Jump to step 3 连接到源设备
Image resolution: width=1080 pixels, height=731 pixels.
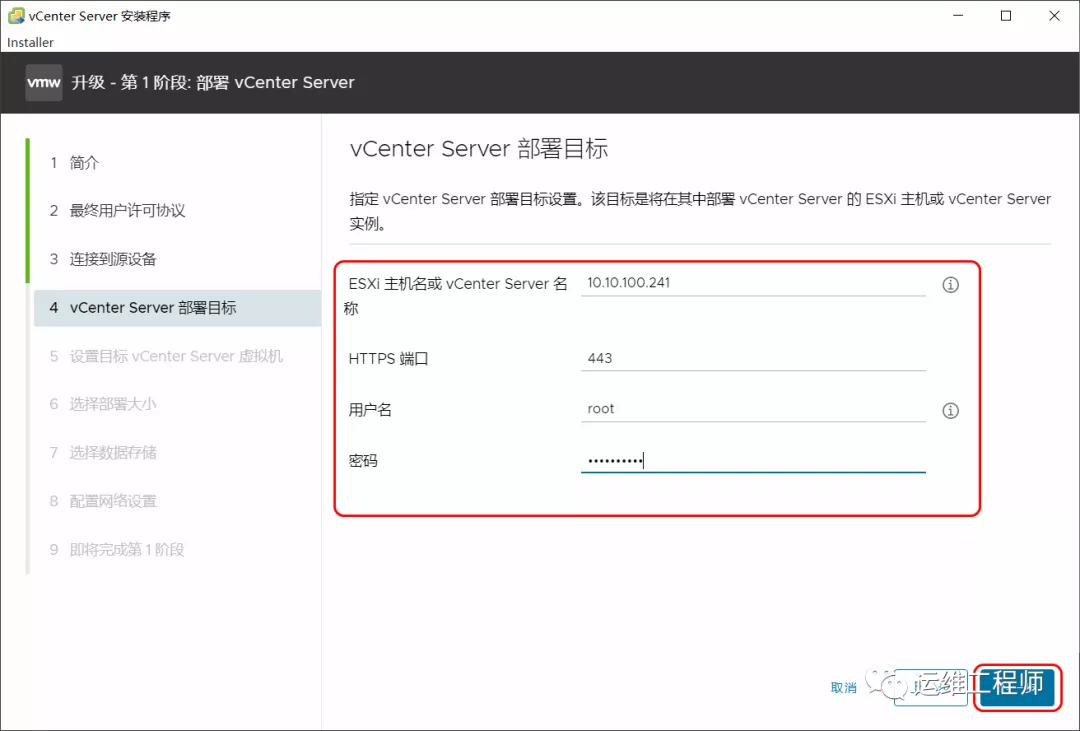coord(113,259)
